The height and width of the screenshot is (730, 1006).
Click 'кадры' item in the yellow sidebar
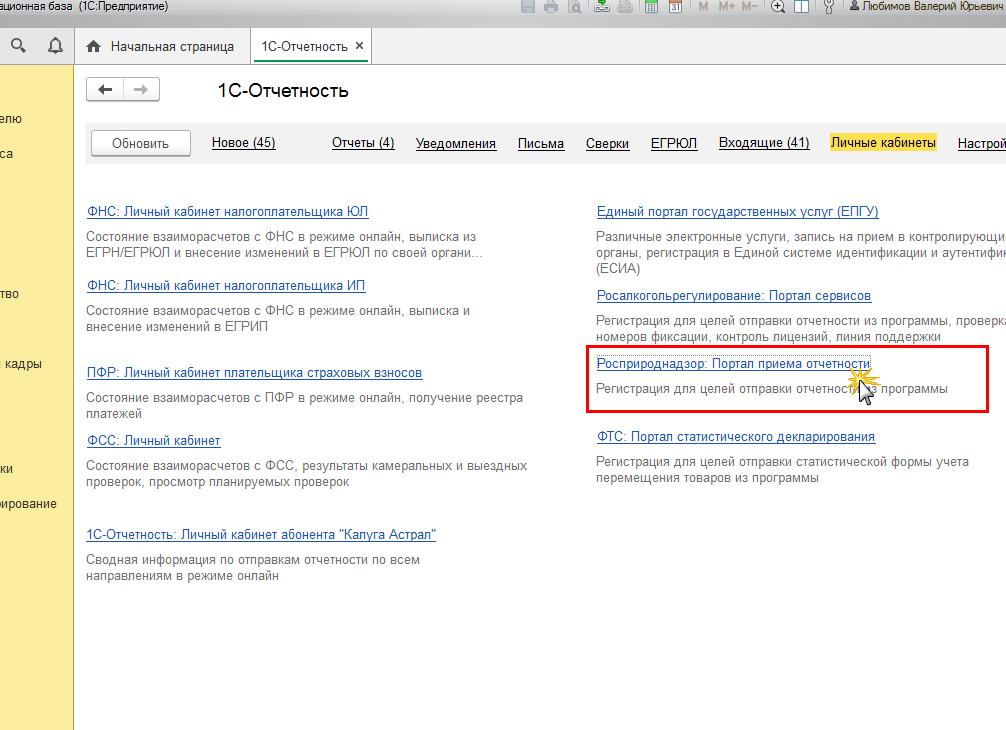click(x=23, y=364)
